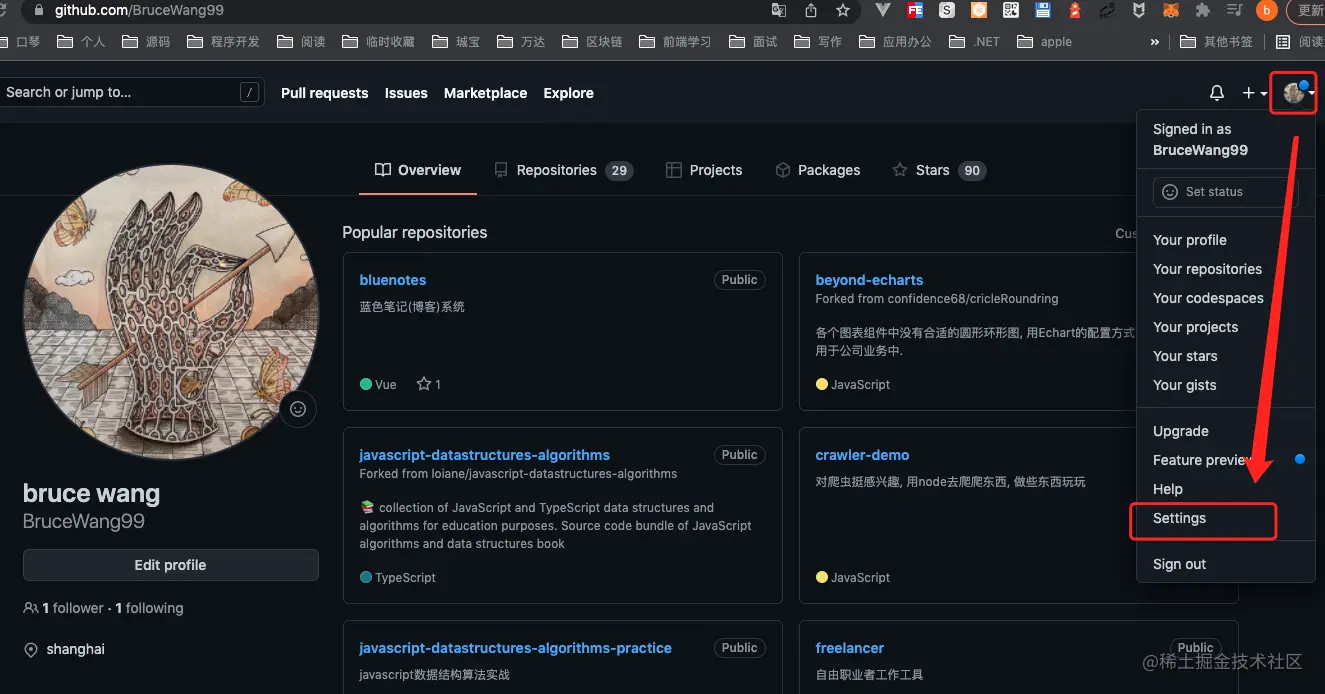Image resolution: width=1325 pixels, height=694 pixels.
Task: Click the Search or jump to field
Action: [x=132, y=92]
